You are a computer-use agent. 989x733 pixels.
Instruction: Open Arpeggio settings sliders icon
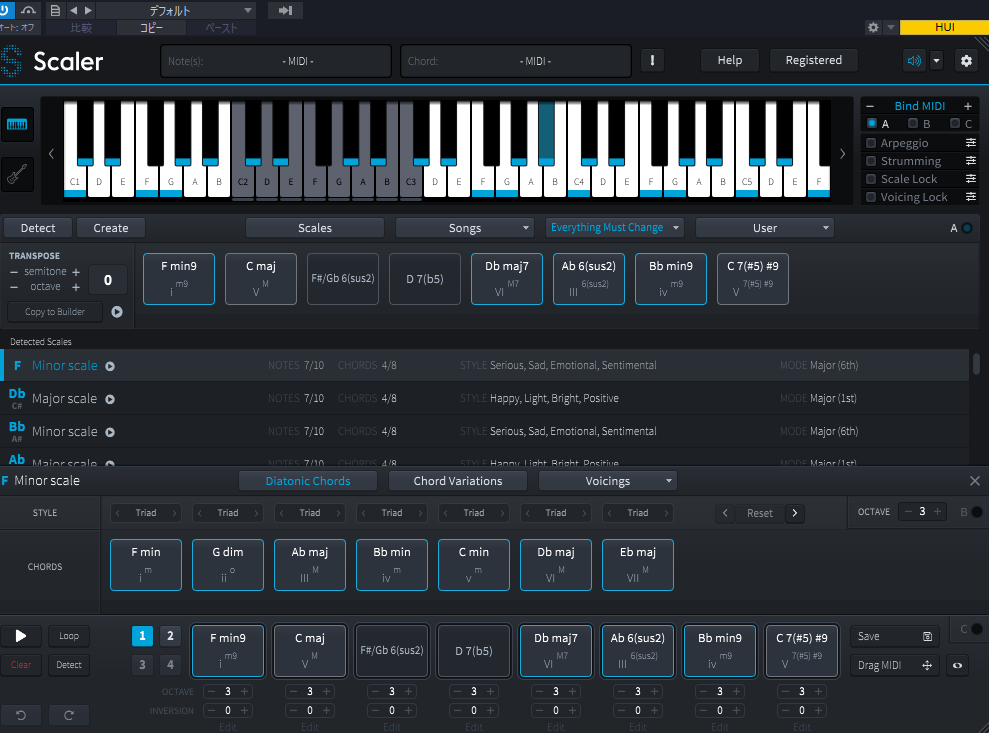pos(971,143)
